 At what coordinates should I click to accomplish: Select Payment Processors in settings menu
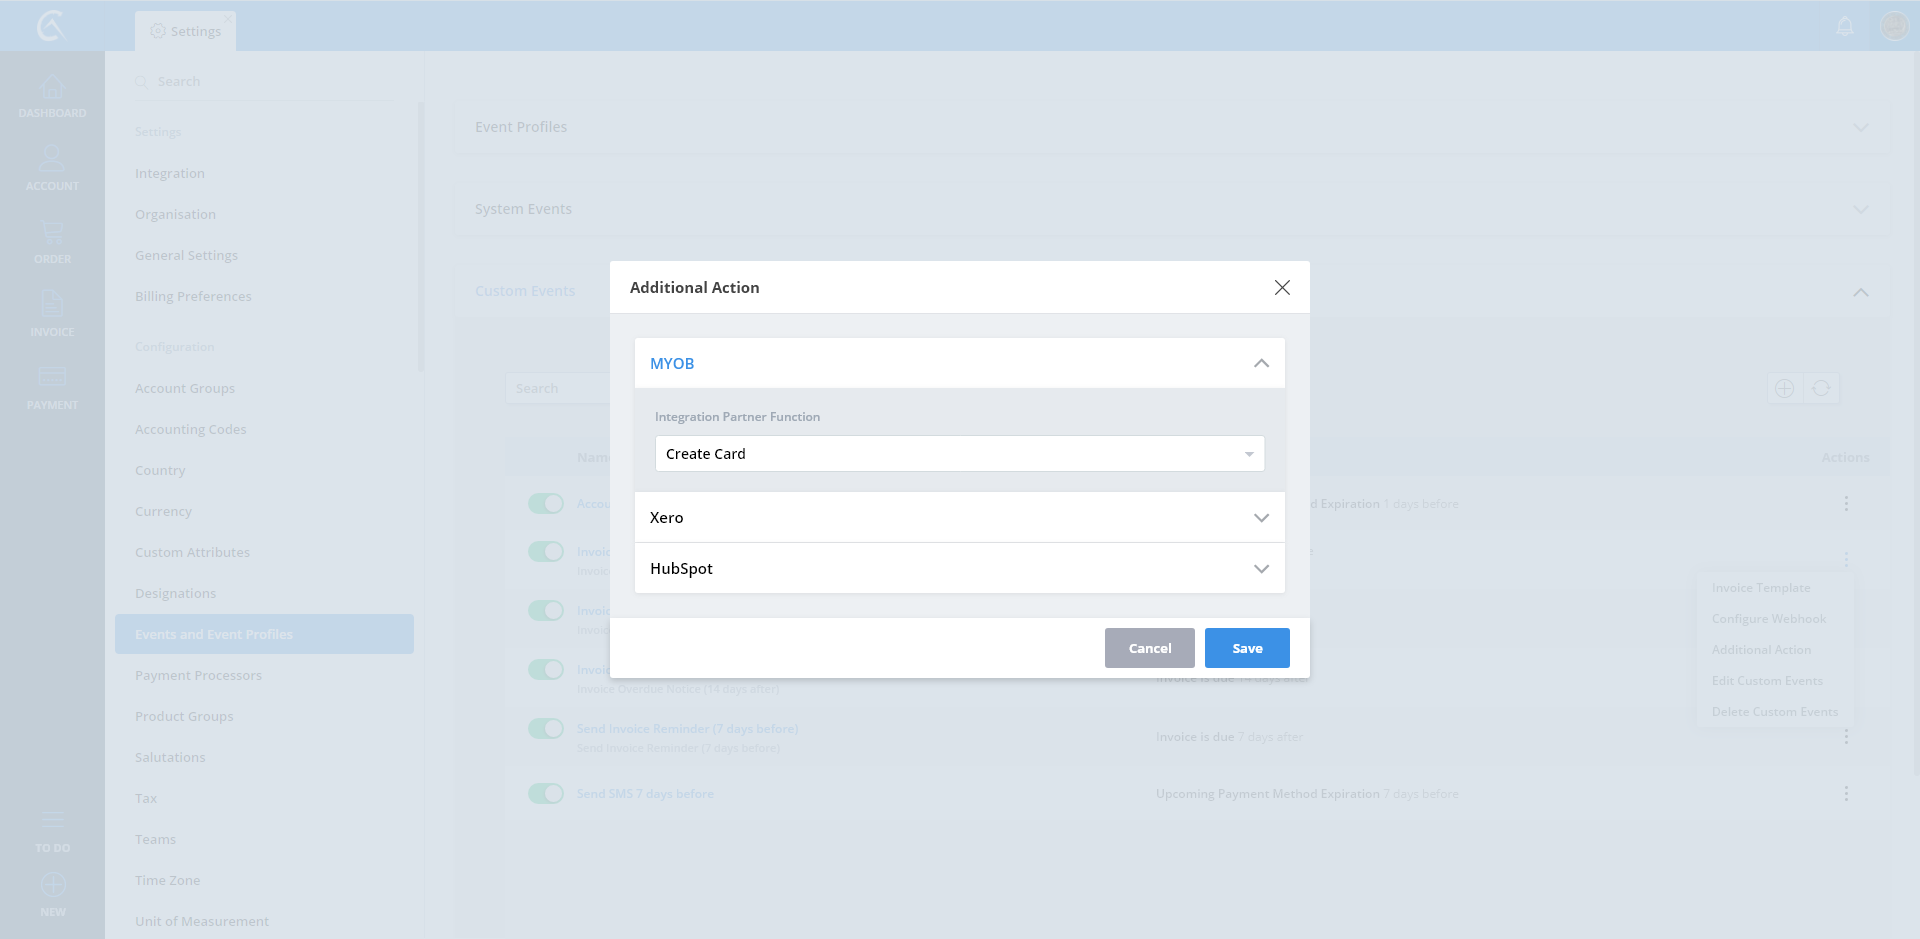(x=198, y=675)
